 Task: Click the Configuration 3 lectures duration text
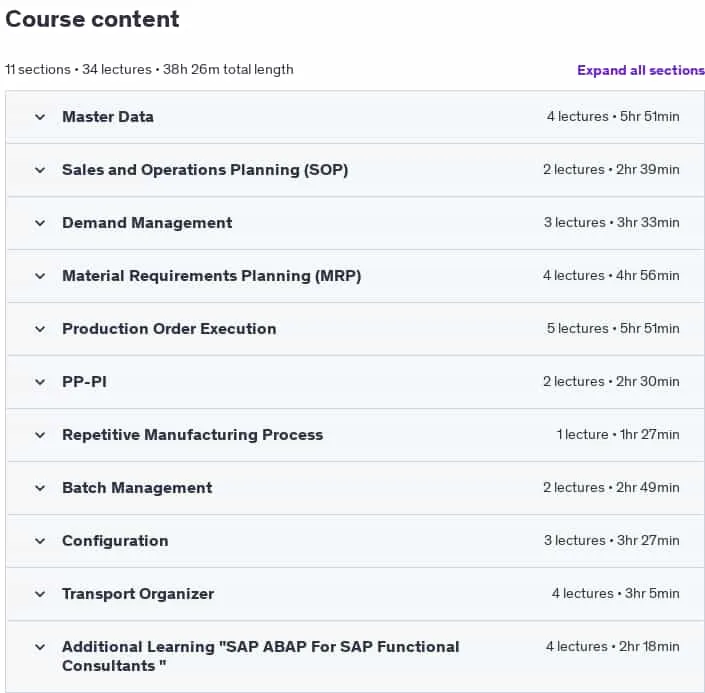point(611,541)
